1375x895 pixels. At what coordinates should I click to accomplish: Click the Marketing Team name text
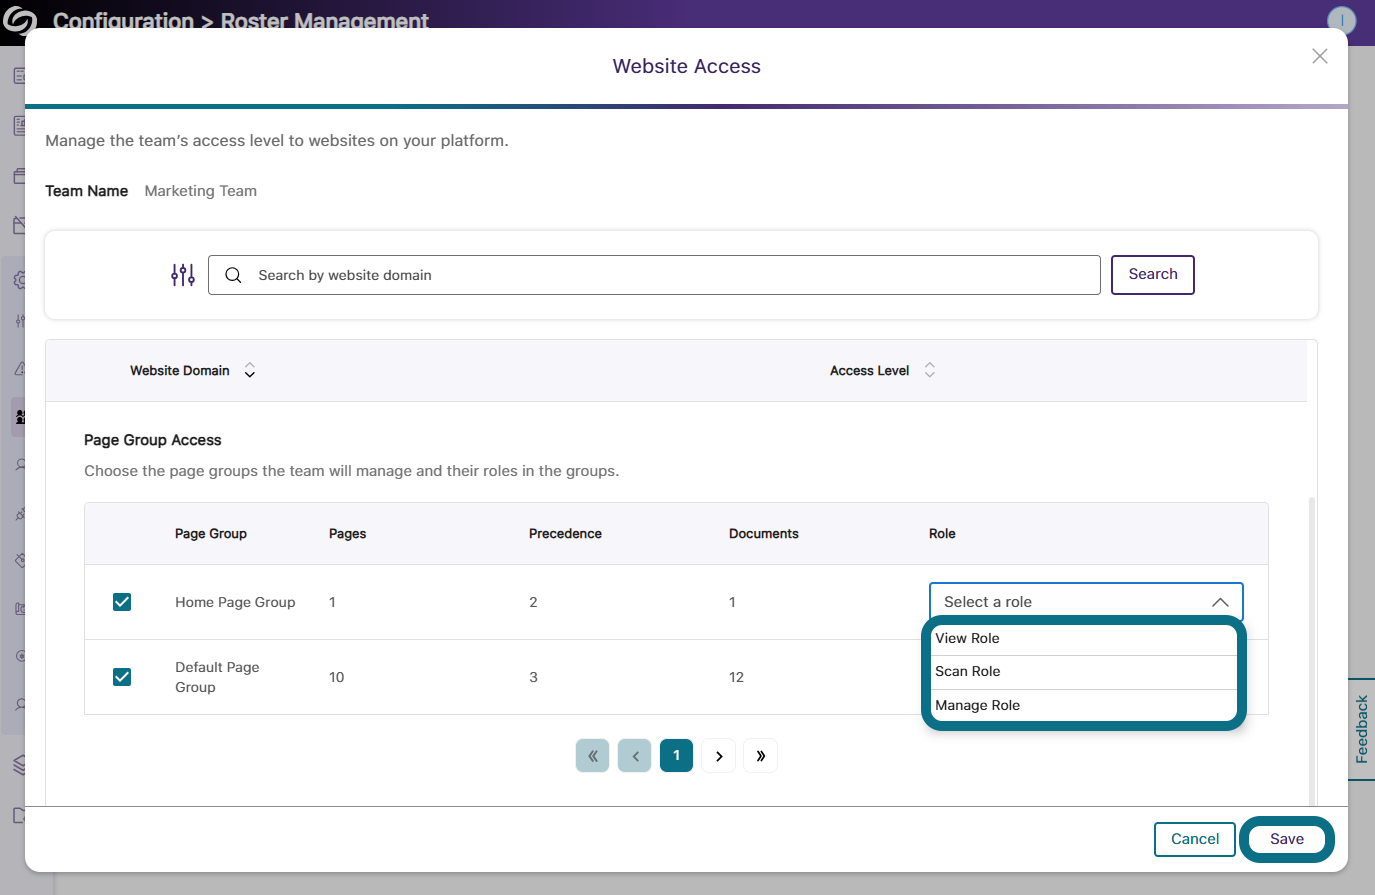[x=200, y=191]
